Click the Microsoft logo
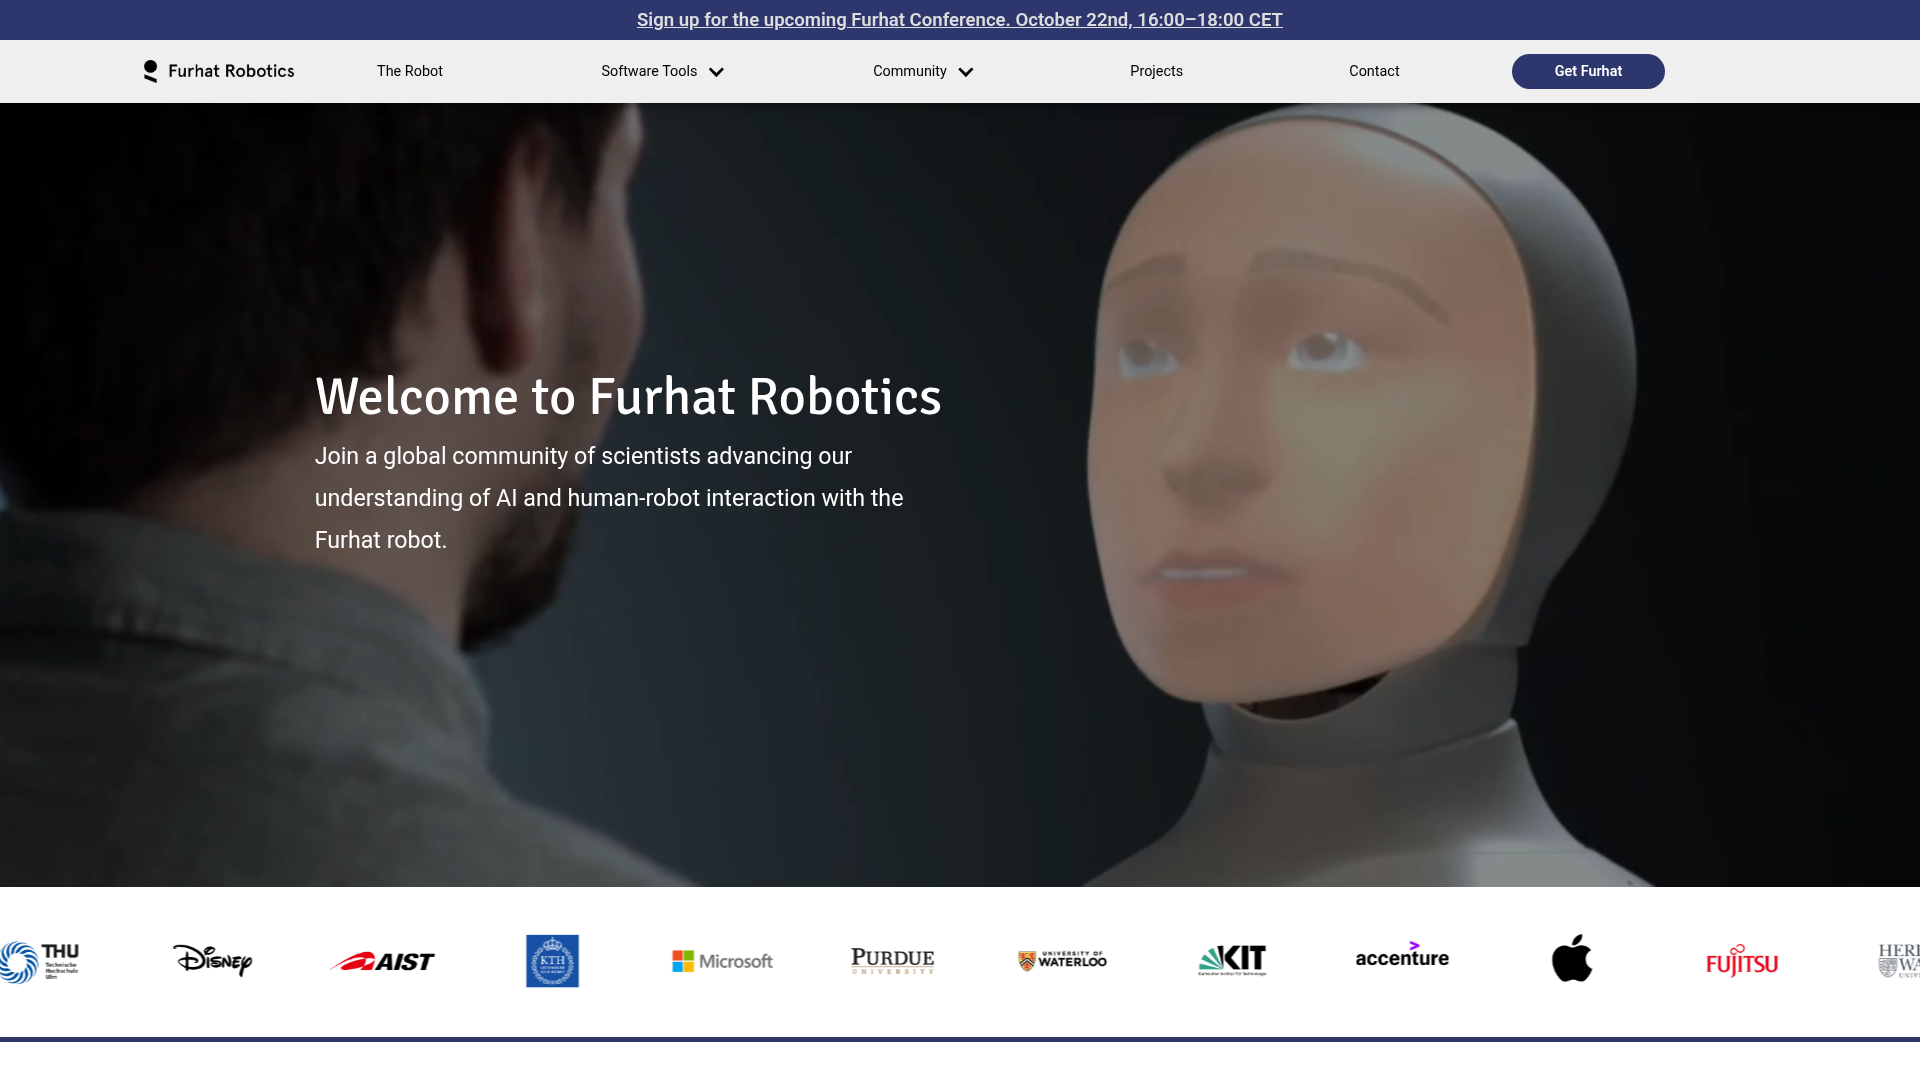 [722, 961]
